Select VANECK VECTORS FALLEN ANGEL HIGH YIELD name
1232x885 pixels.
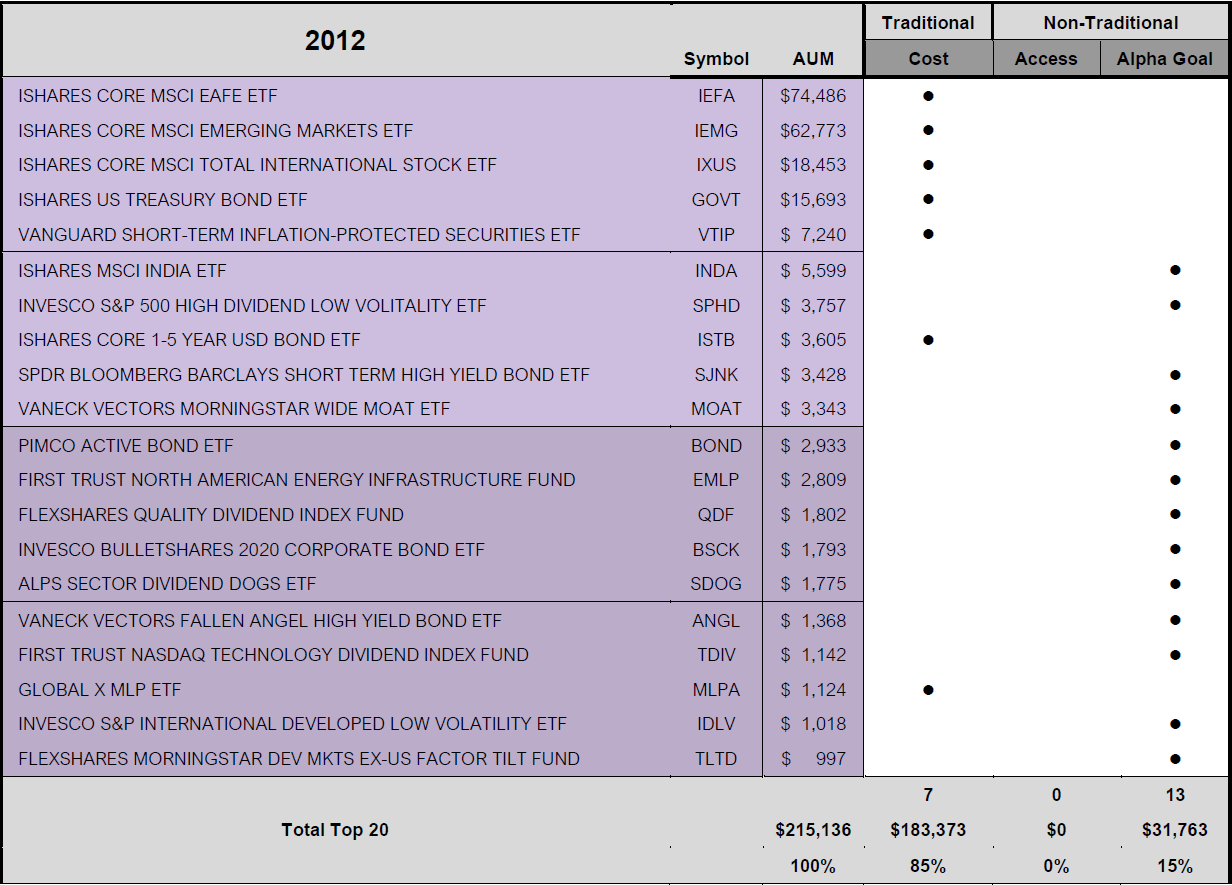(260, 621)
